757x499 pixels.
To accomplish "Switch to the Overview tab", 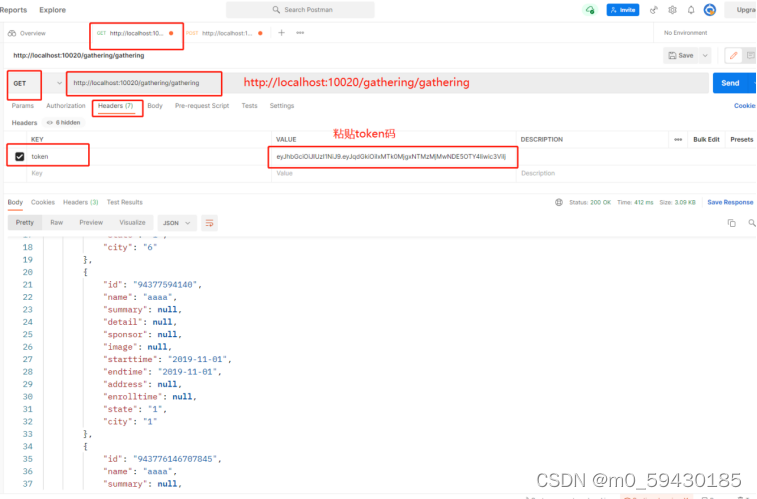I will coord(27,33).
